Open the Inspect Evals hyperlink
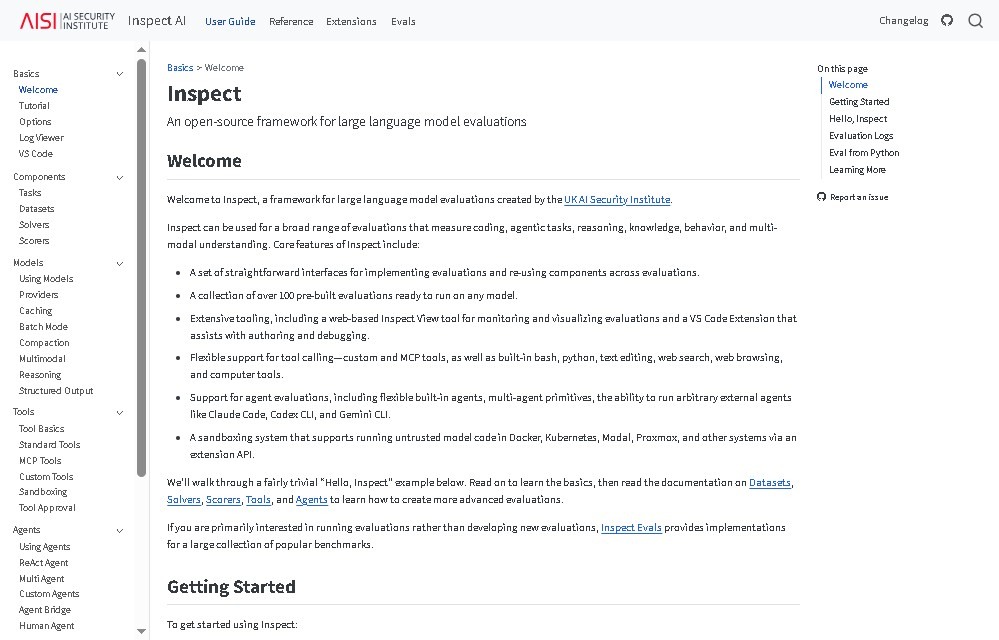 pos(631,528)
